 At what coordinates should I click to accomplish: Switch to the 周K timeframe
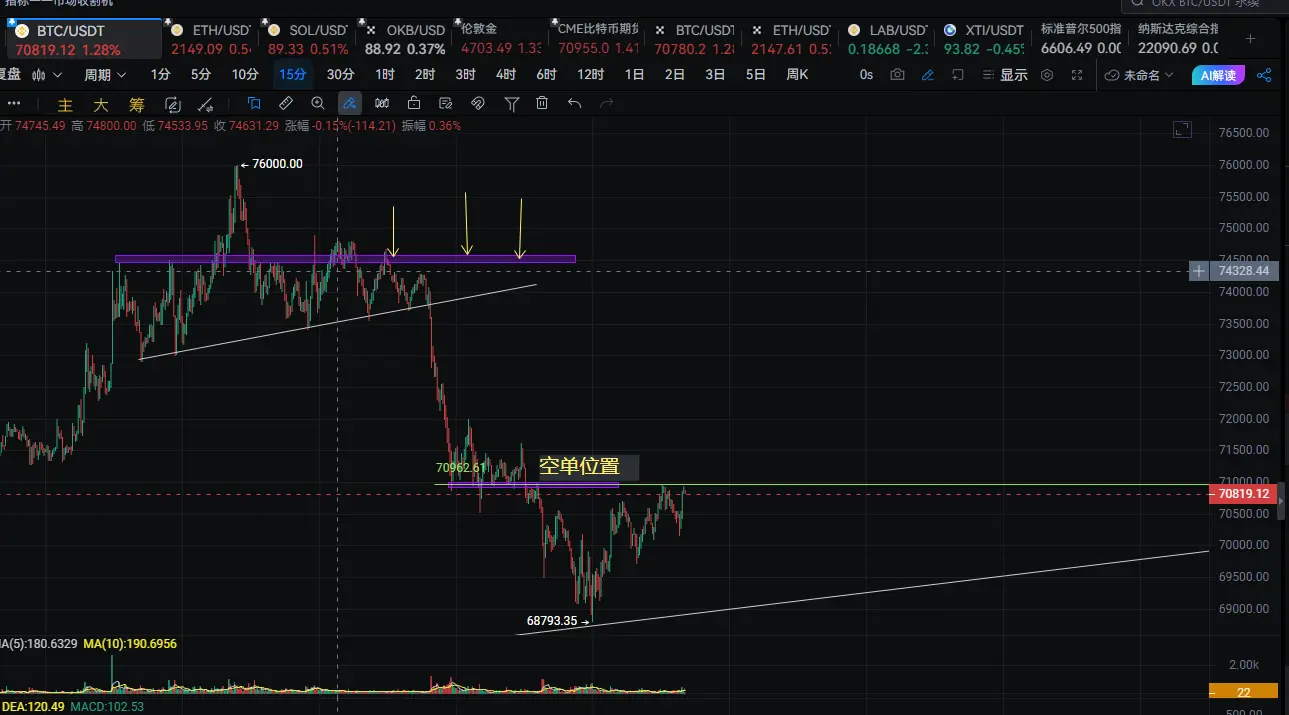[x=797, y=75]
